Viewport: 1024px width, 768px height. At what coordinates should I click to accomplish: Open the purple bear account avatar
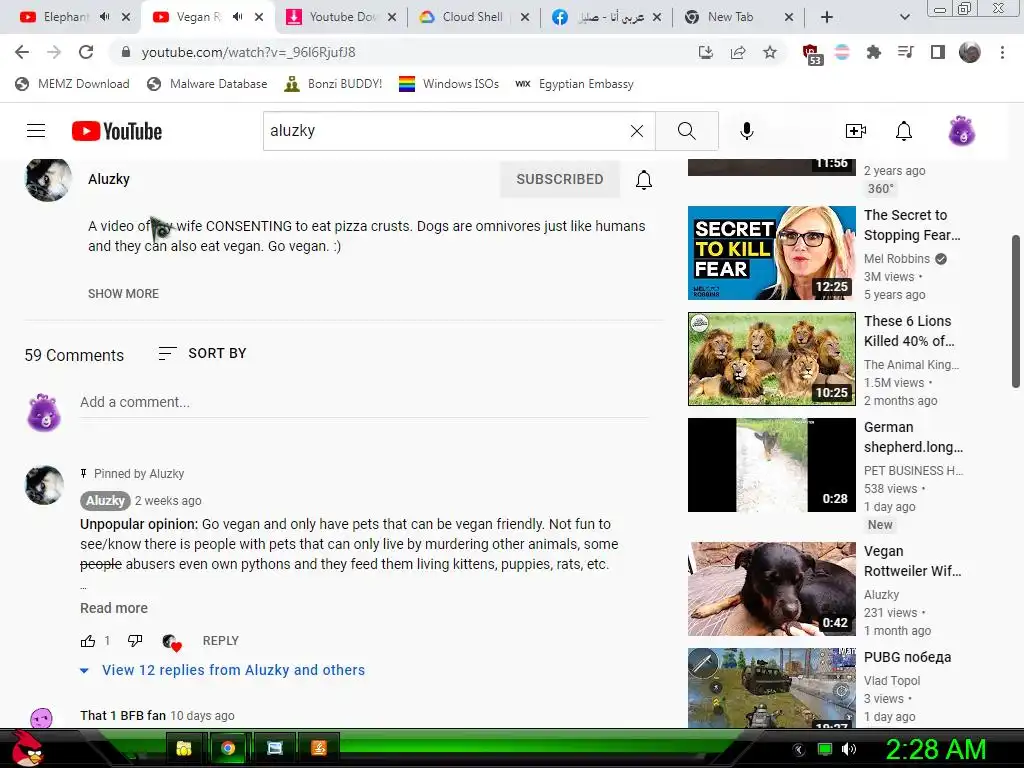961,131
